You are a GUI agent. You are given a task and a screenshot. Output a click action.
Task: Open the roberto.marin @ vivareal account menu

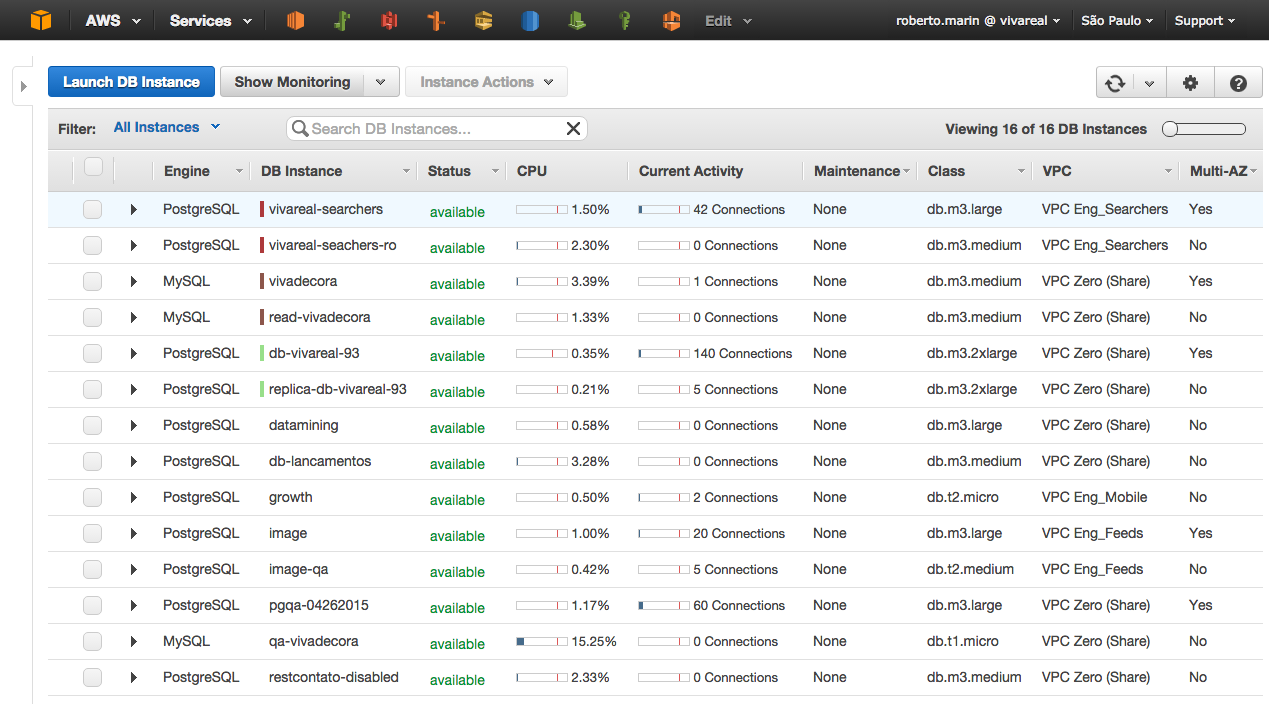pos(978,20)
